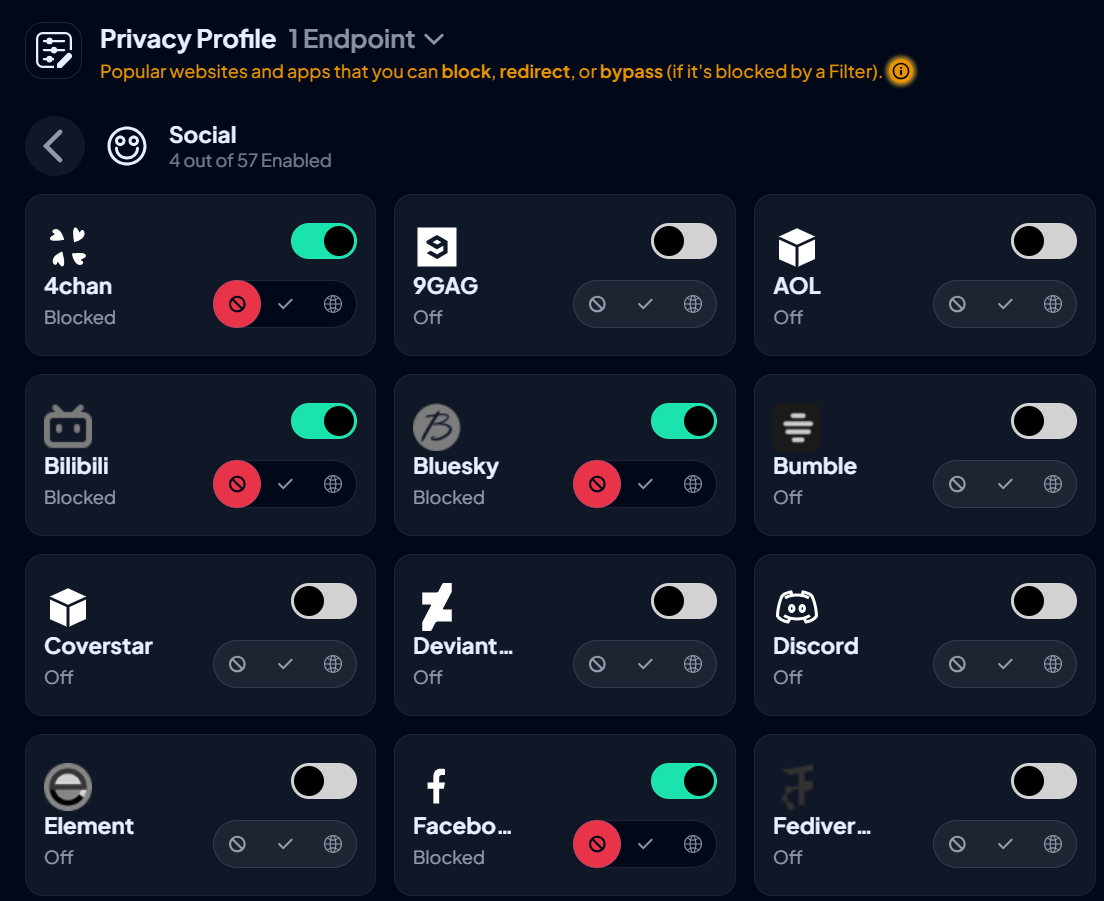Enable the AOL toggle
The height and width of the screenshot is (901, 1104).
(x=1044, y=241)
